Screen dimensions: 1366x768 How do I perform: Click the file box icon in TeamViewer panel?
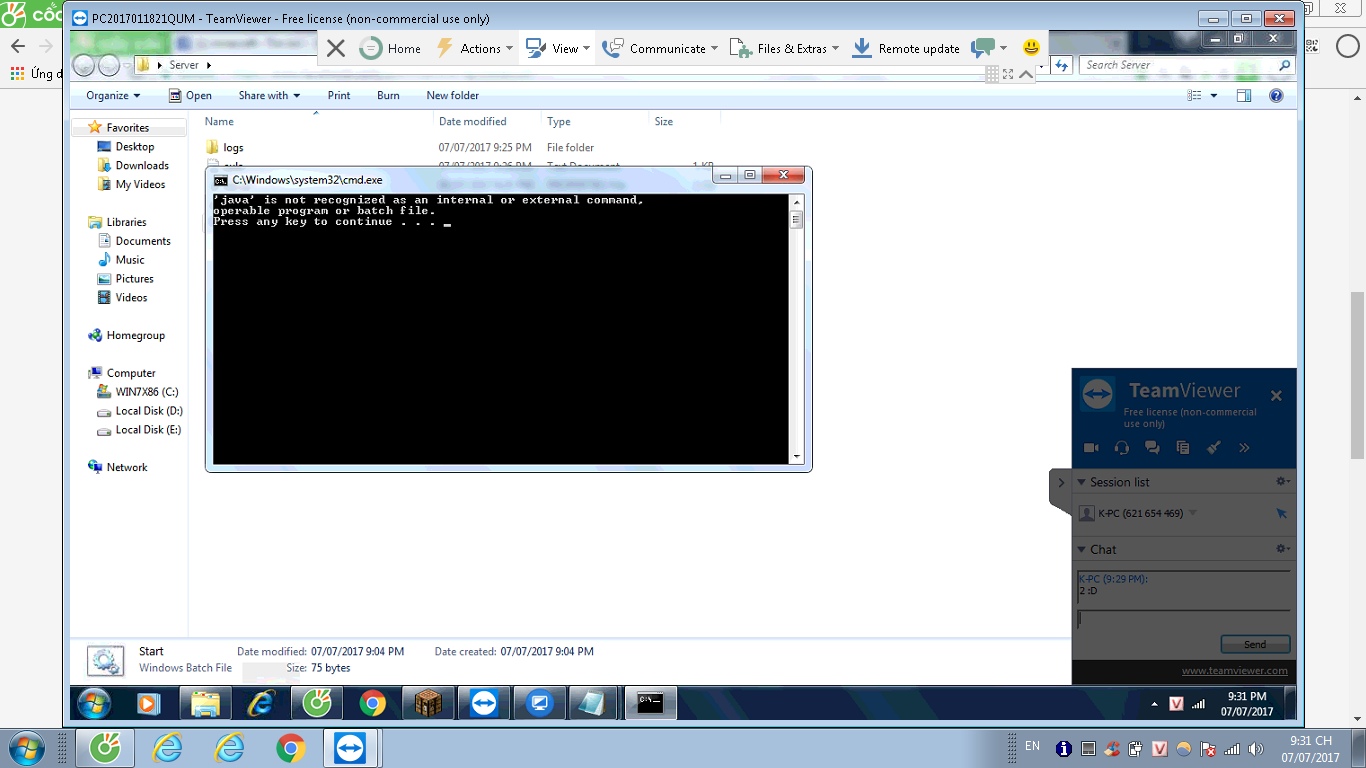tap(1183, 448)
